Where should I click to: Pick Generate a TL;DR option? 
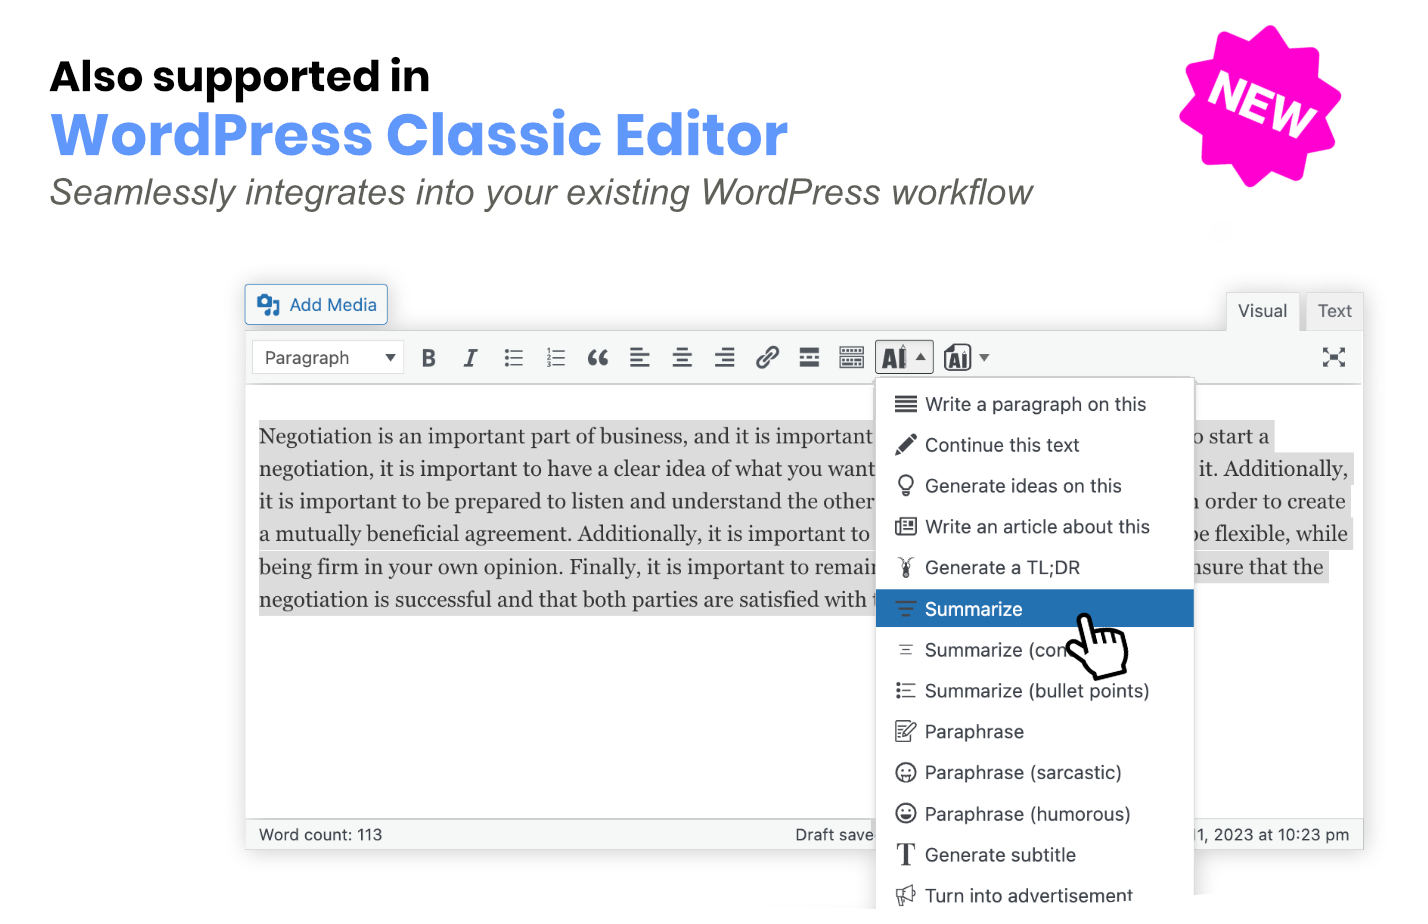(1035, 568)
